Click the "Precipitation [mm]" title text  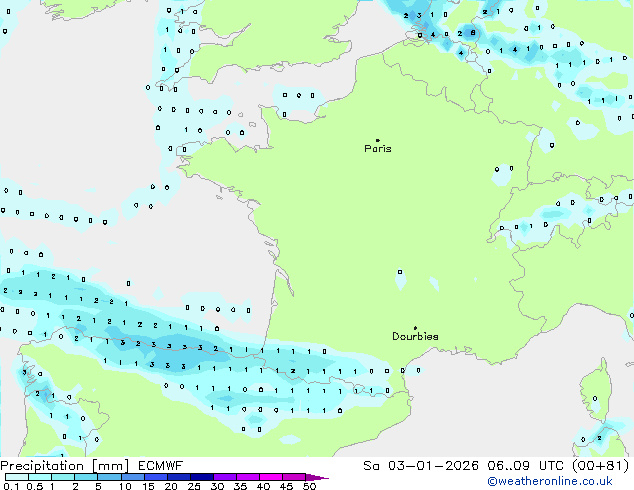coord(65,466)
